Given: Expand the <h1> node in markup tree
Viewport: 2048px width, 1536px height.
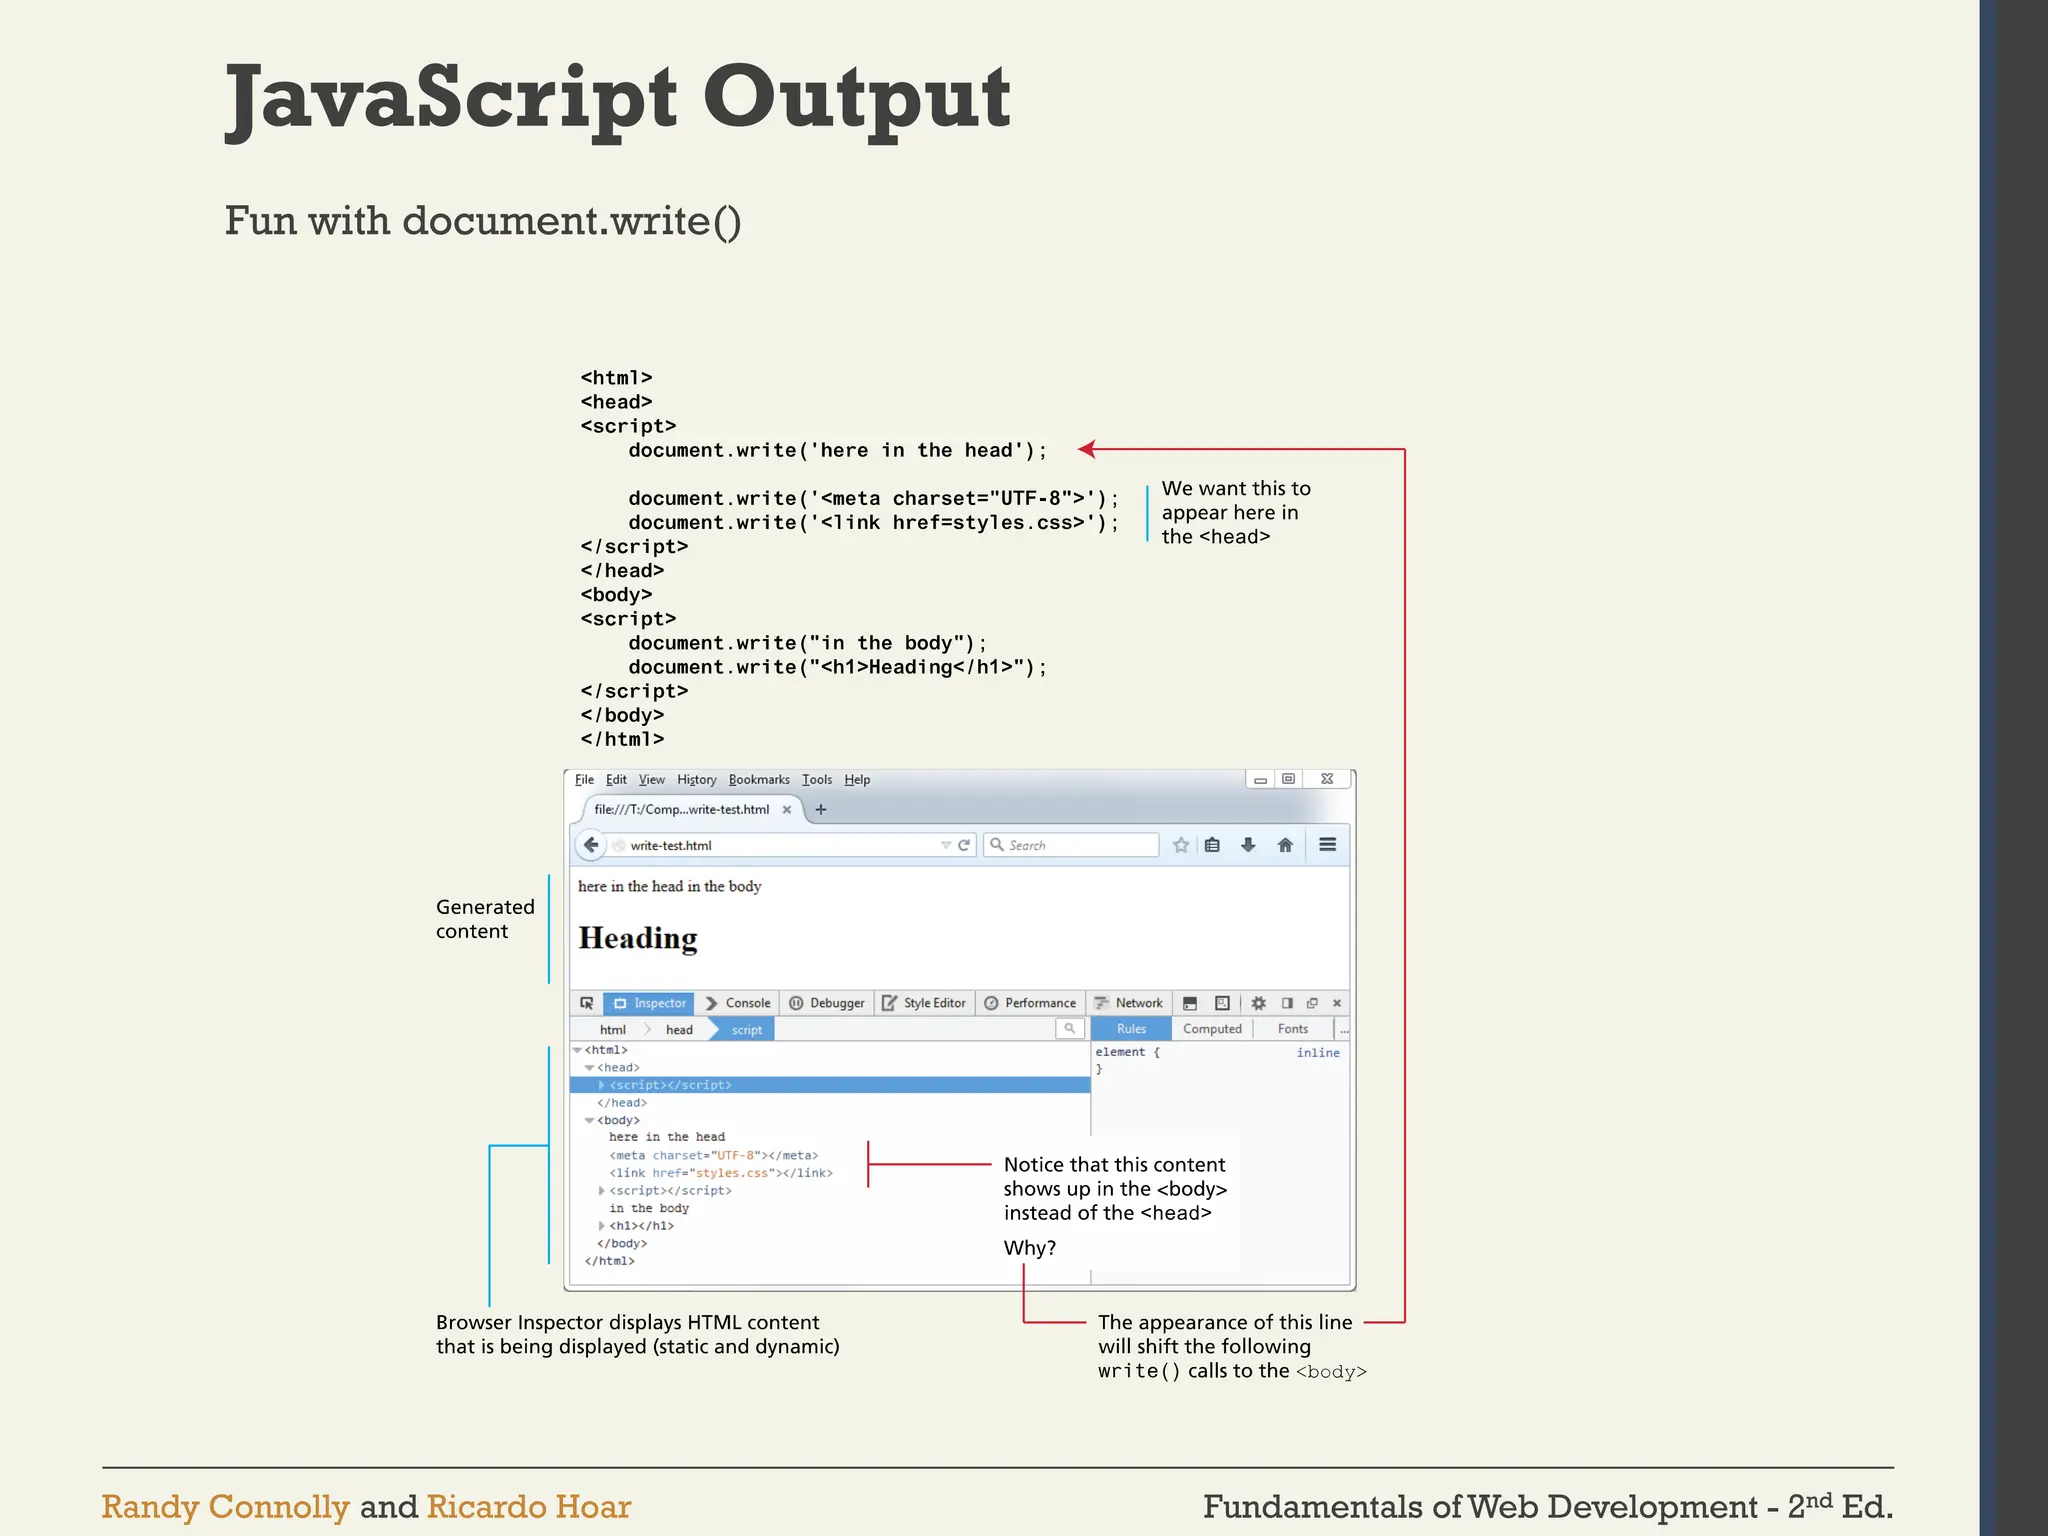Looking at the screenshot, I should 602,1226.
